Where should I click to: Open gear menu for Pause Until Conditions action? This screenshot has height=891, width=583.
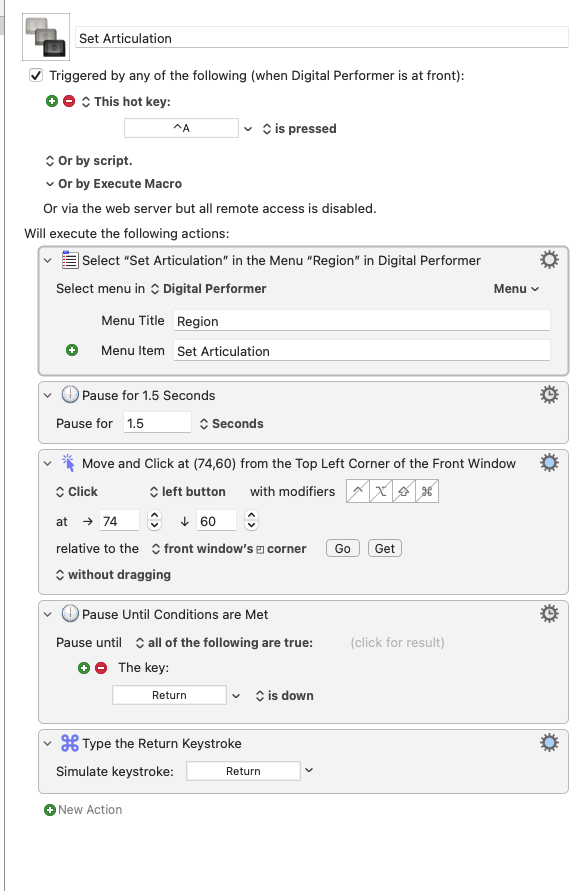tap(549, 614)
